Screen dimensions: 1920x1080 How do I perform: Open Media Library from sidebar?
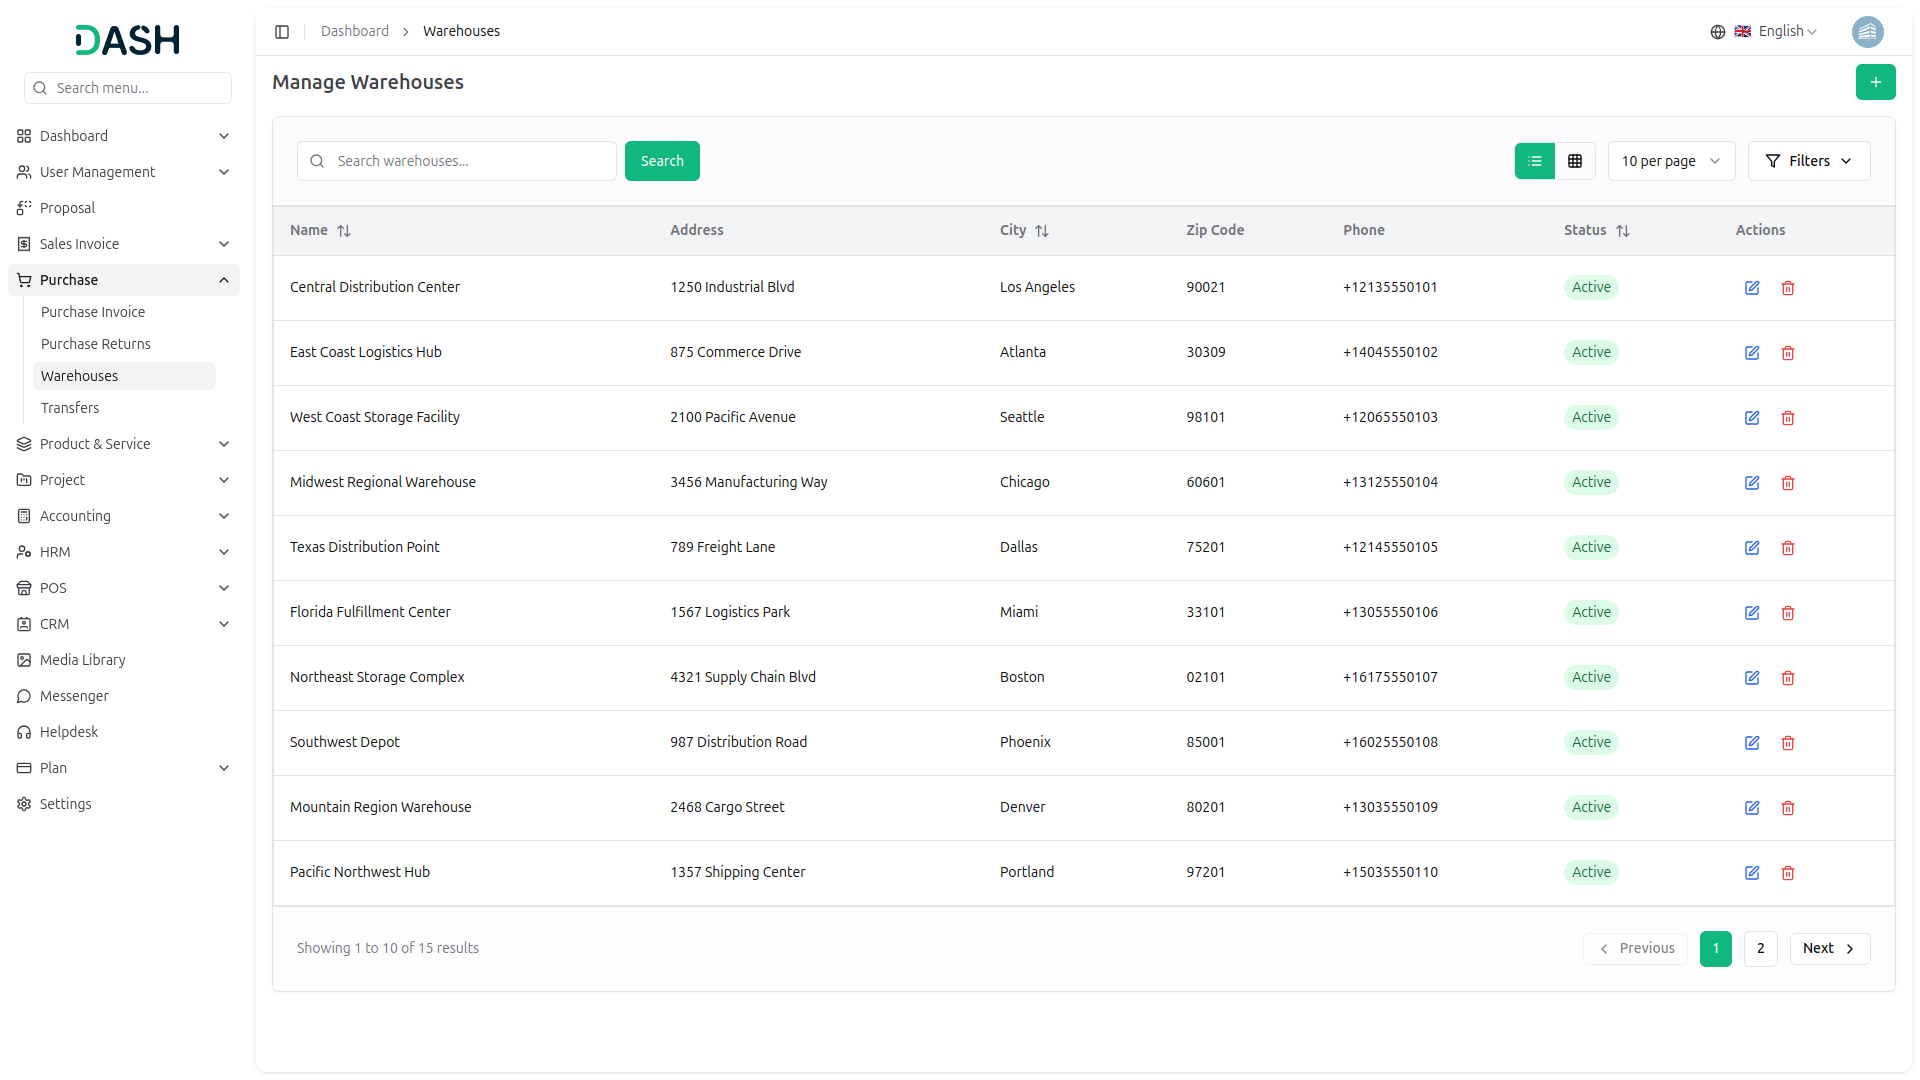pos(124,660)
